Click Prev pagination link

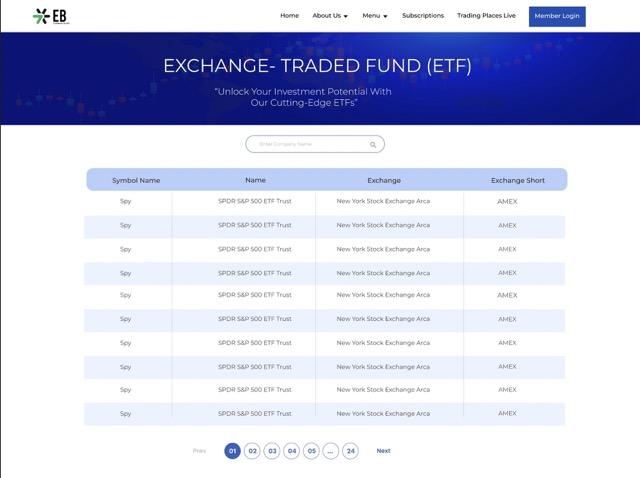pos(199,451)
